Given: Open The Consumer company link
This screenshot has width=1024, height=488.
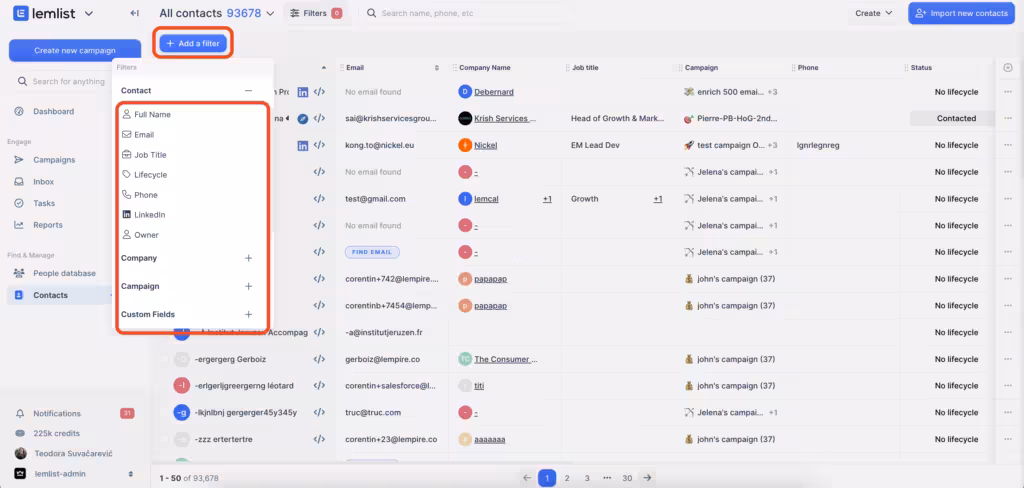Looking at the screenshot, I should tap(506, 359).
